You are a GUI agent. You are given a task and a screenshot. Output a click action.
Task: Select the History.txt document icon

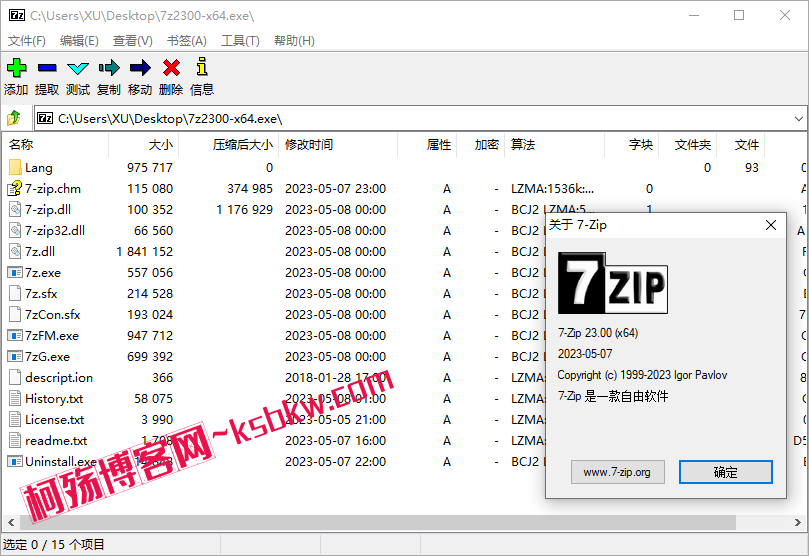15,399
